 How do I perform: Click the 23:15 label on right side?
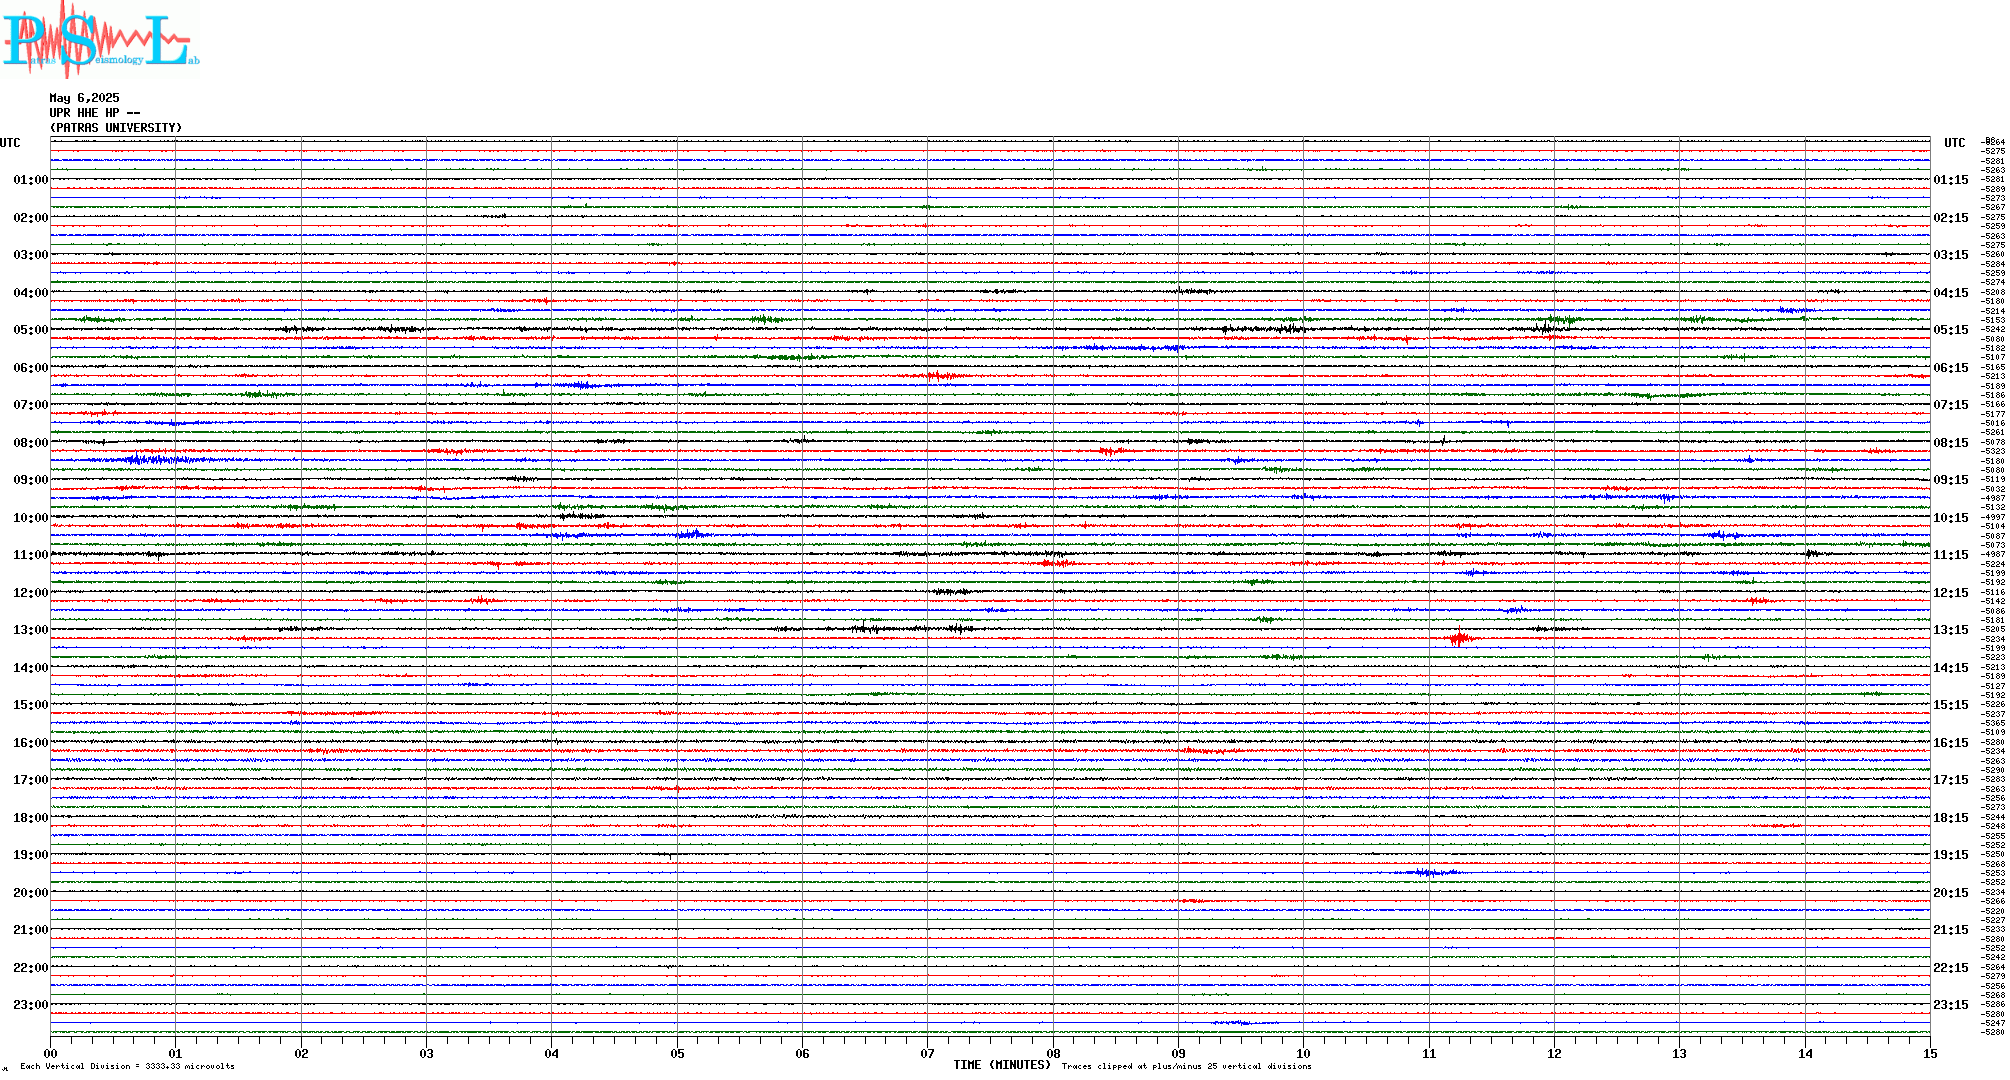pos(1951,1005)
